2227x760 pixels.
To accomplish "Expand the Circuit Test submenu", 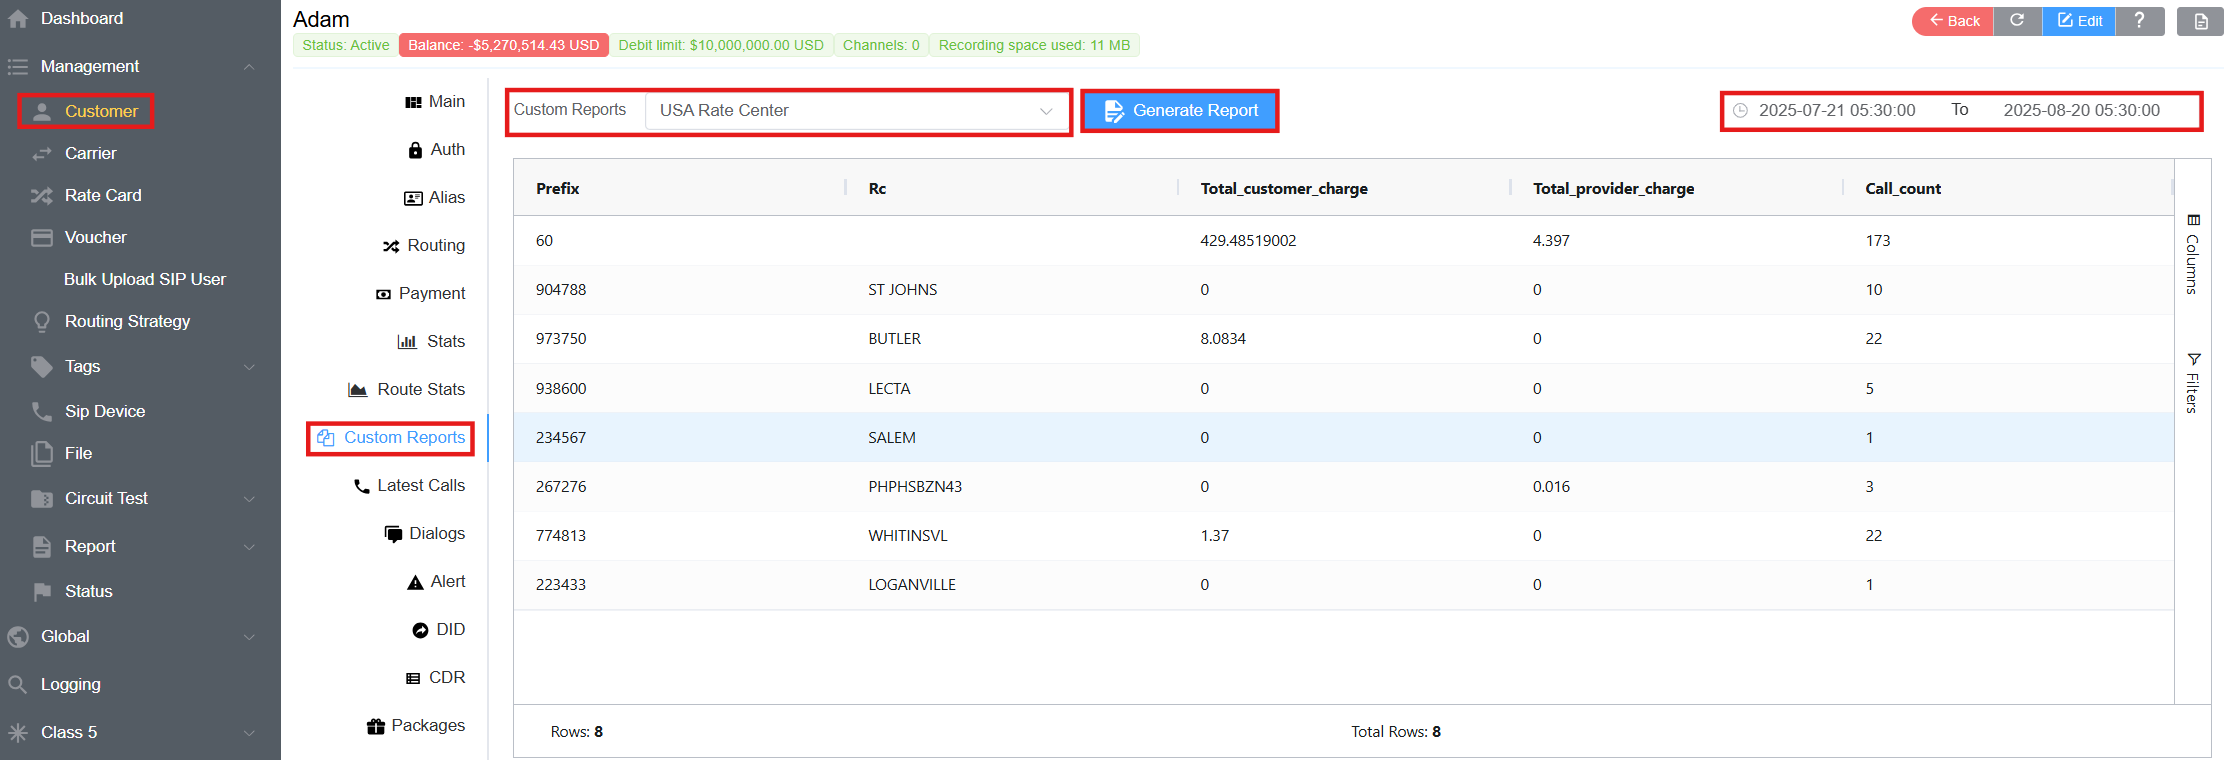I will [x=248, y=499].
